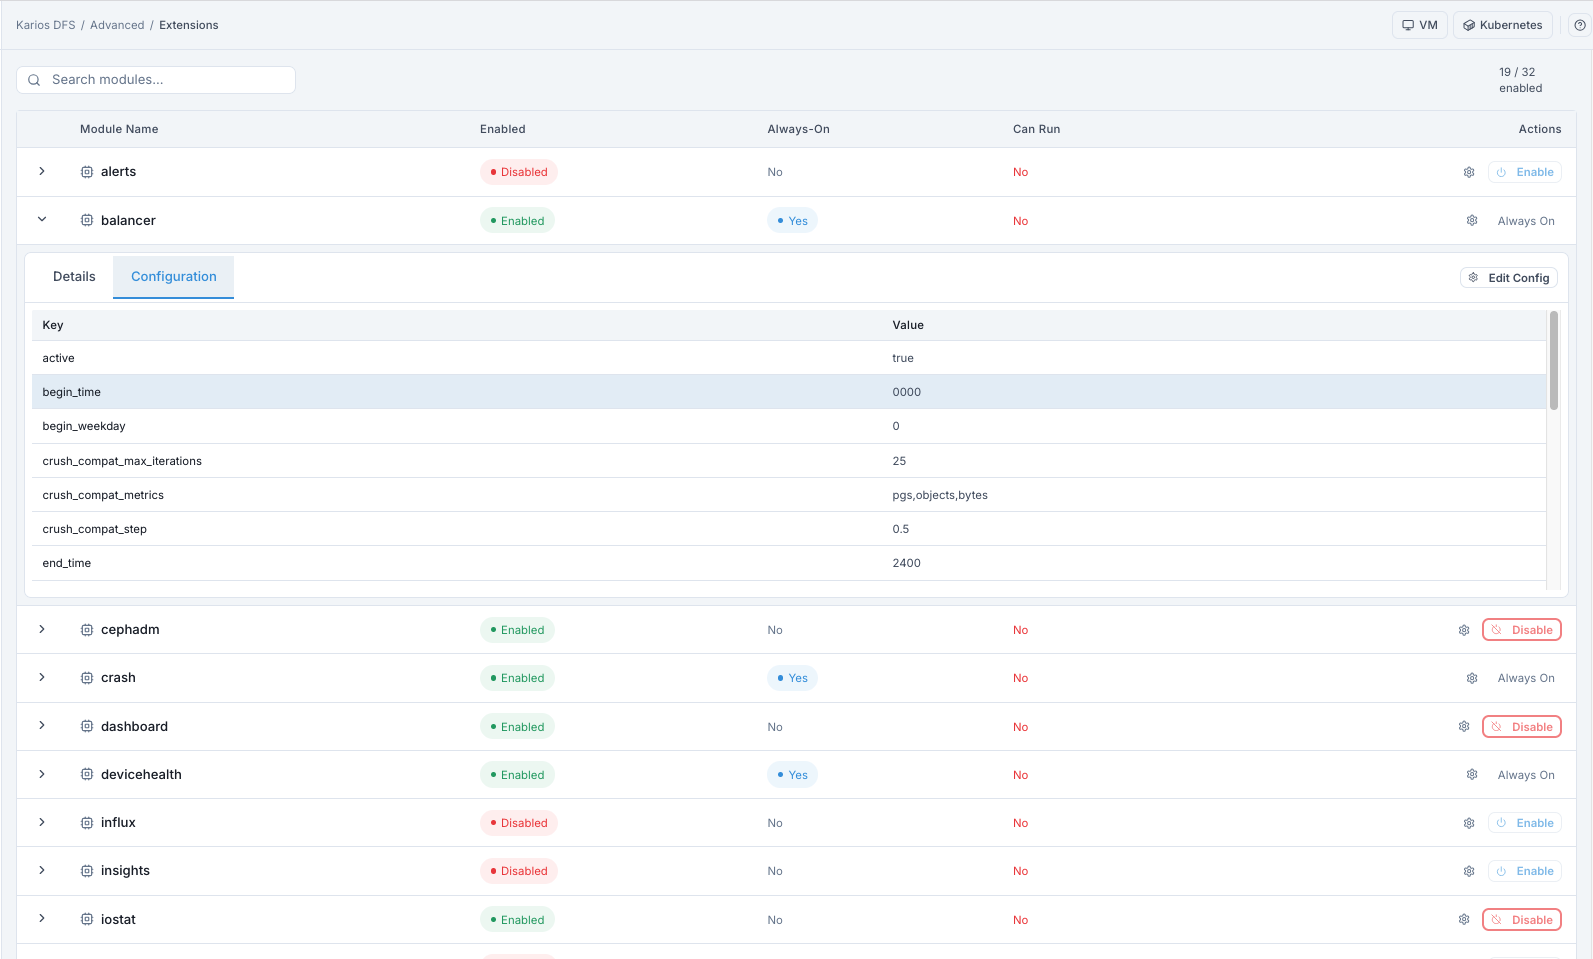Expand the dashboard module row
The image size is (1593, 959).
[x=42, y=725]
